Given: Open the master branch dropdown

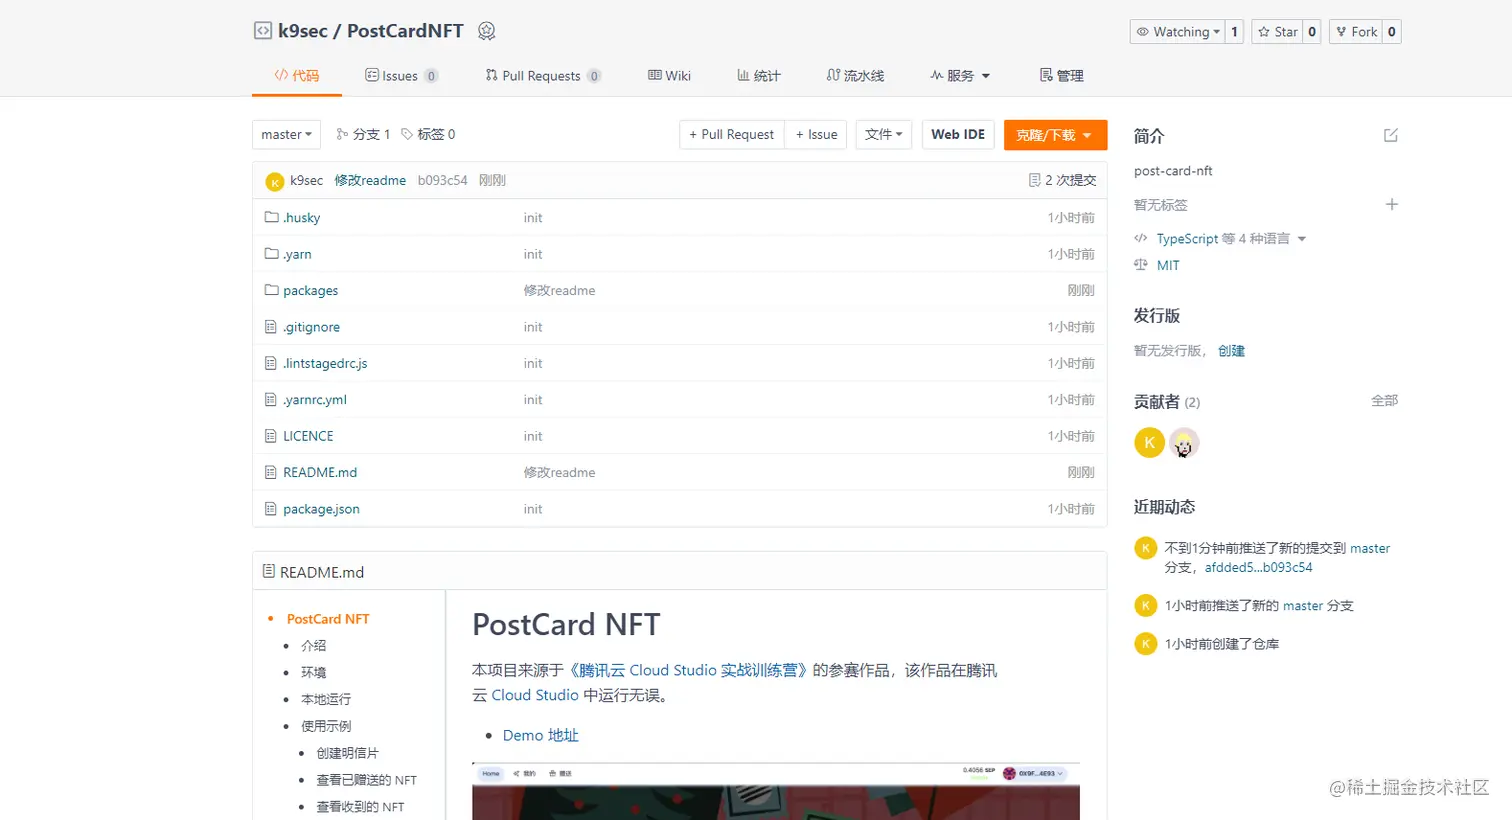Looking at the screenshot, I should (286, 134).
